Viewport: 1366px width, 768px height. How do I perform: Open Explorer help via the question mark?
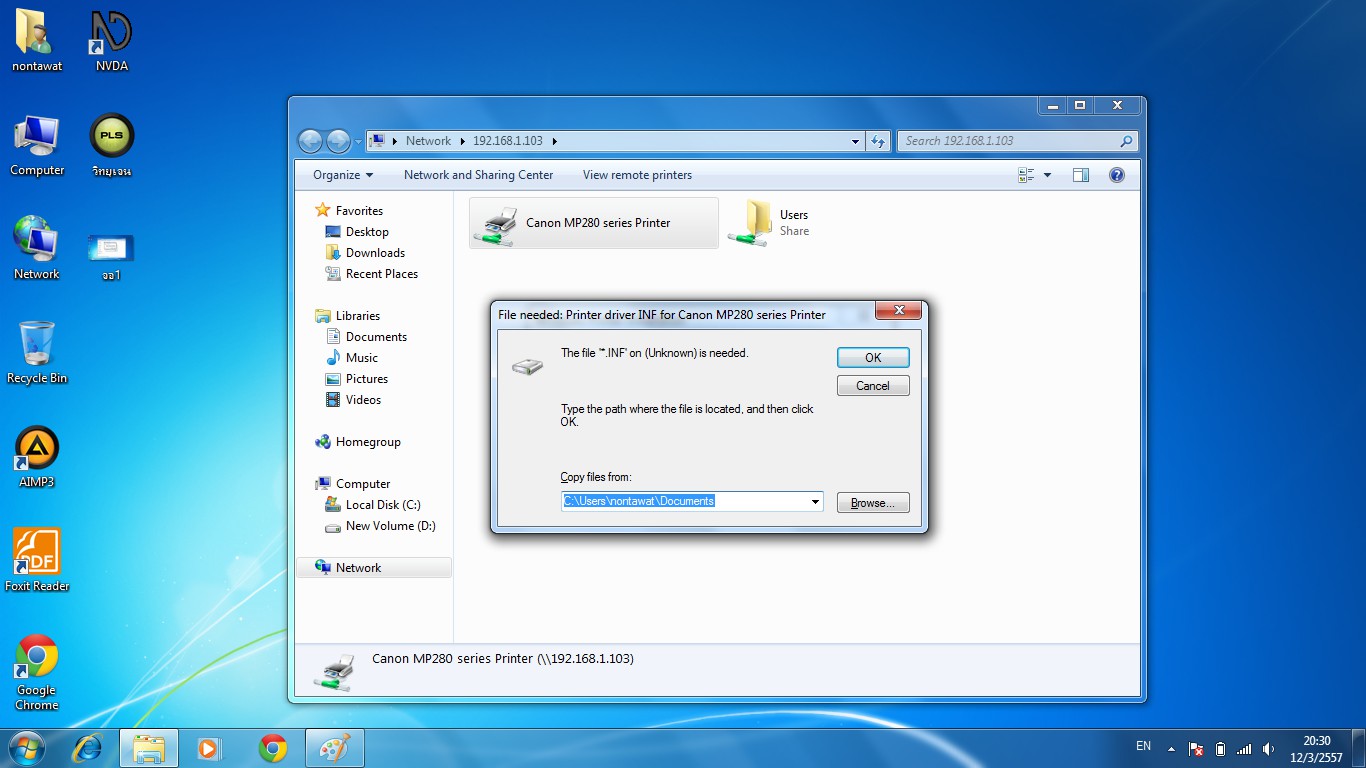click(x=1117, y=175)
